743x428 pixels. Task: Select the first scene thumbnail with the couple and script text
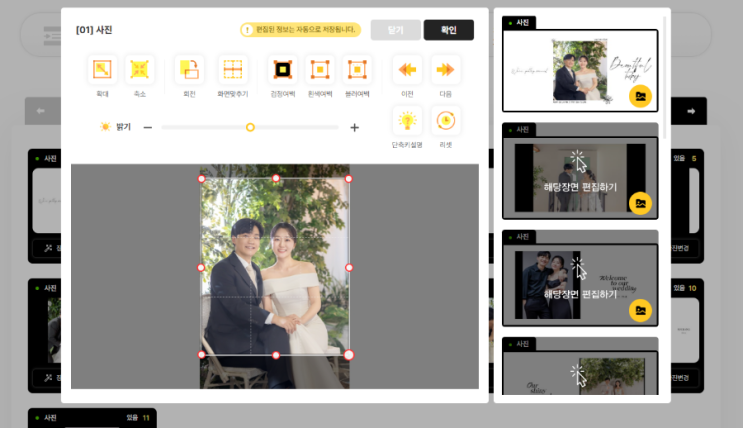[580, 71]
